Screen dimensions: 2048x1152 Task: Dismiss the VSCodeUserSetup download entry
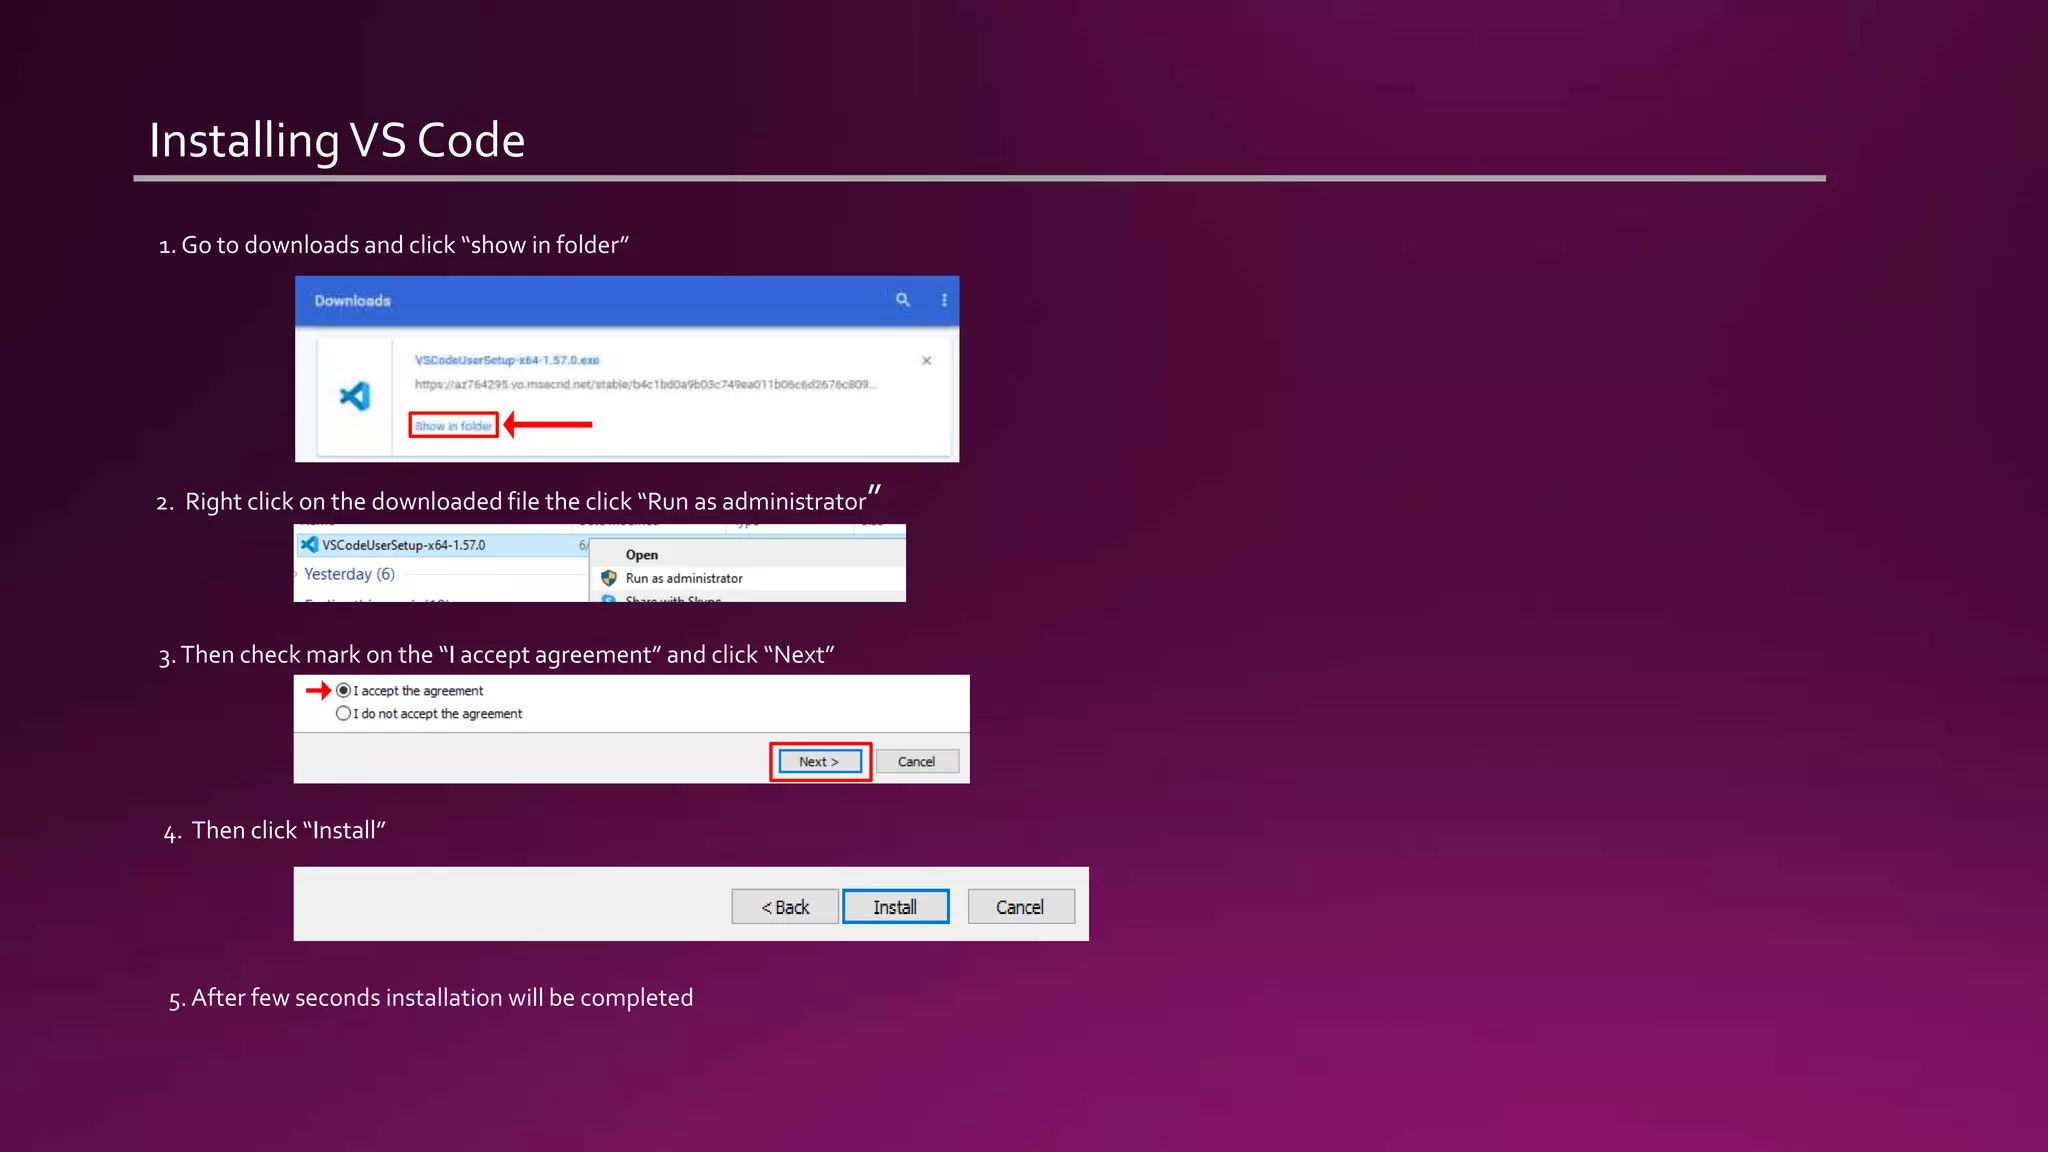(927, 361)
